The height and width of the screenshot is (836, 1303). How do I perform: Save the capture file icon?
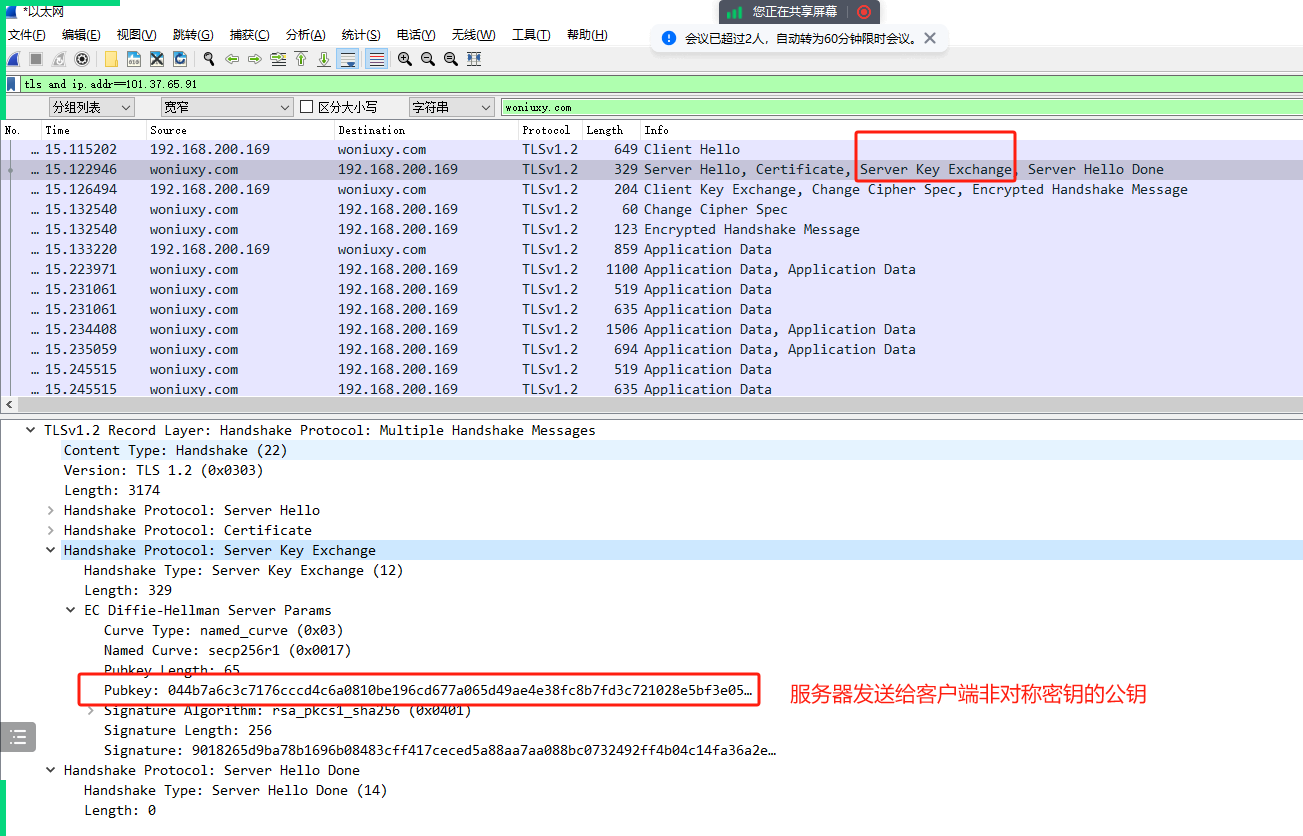coord(134,59)
